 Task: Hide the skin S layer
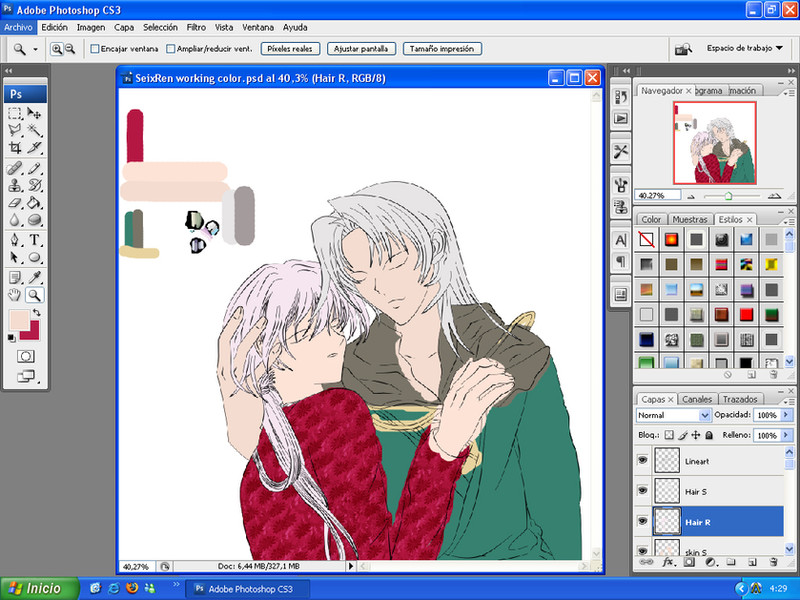pos(643,550)
